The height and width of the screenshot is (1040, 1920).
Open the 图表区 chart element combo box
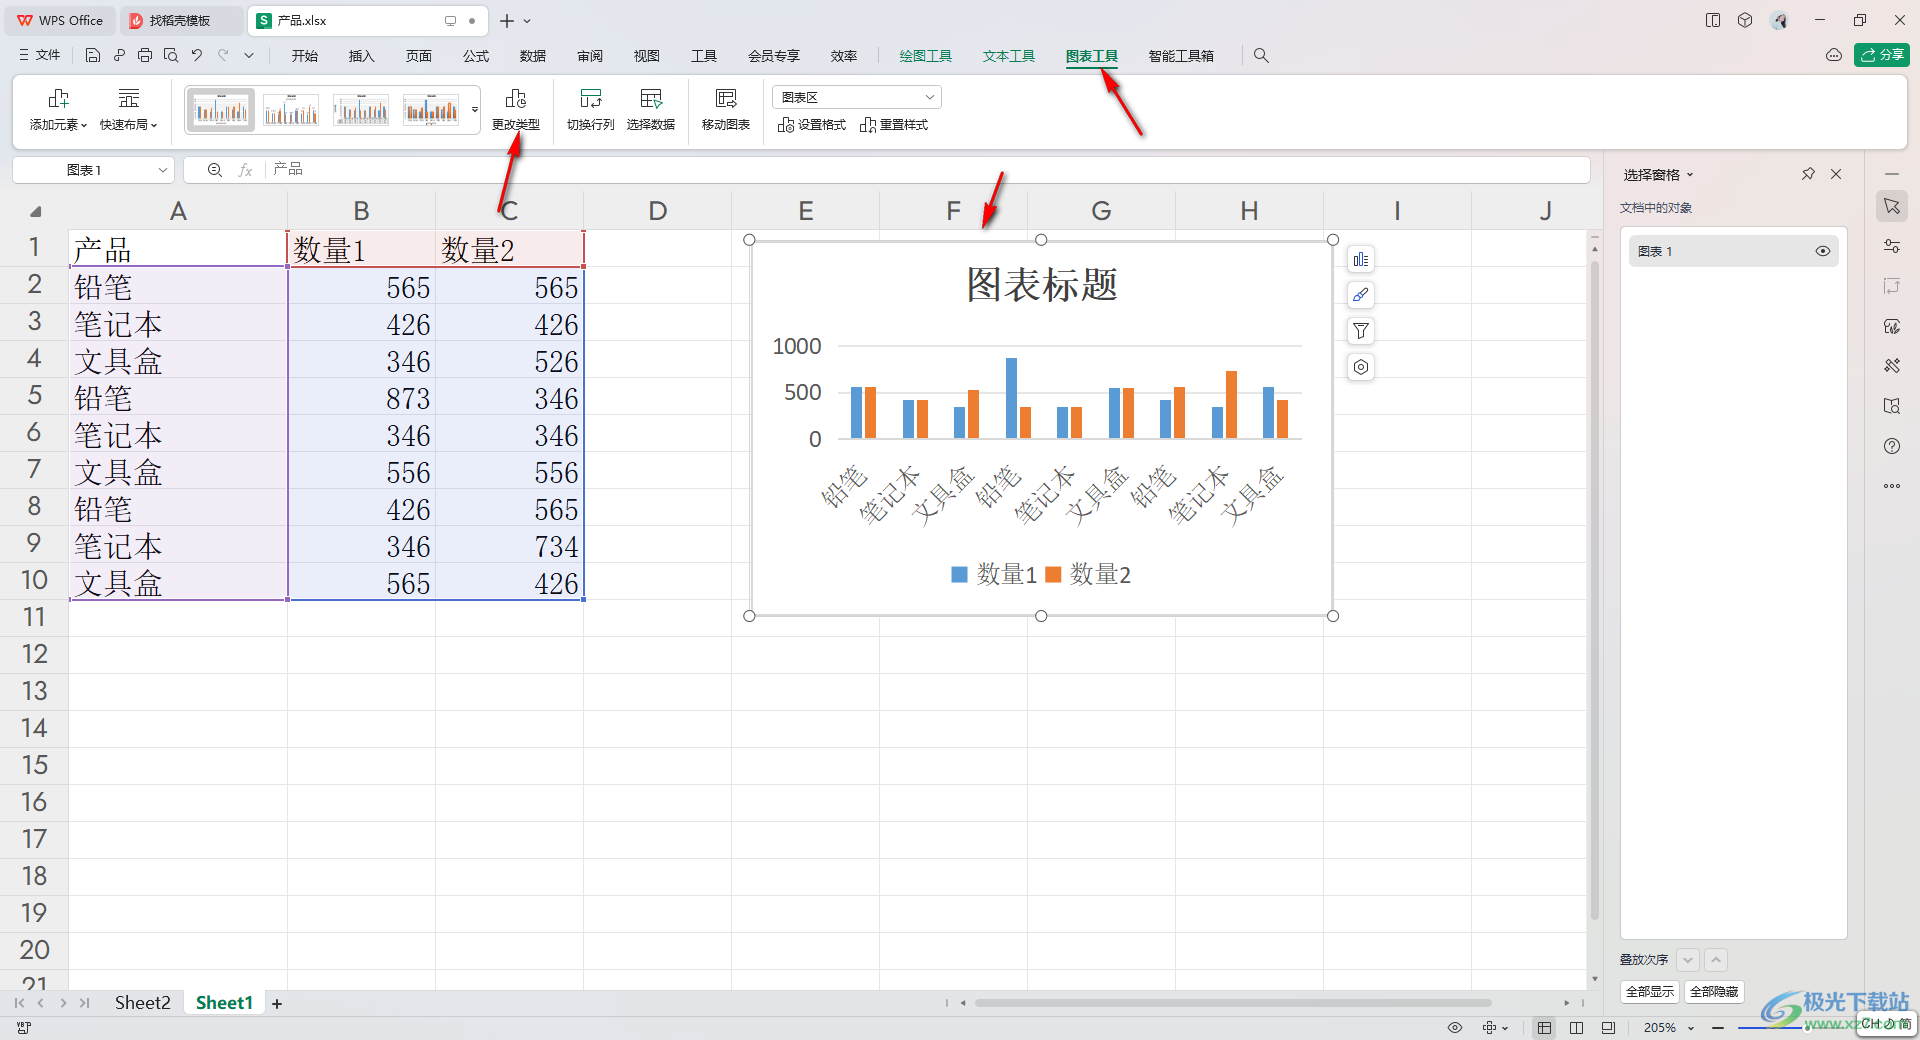pos(857,97)
